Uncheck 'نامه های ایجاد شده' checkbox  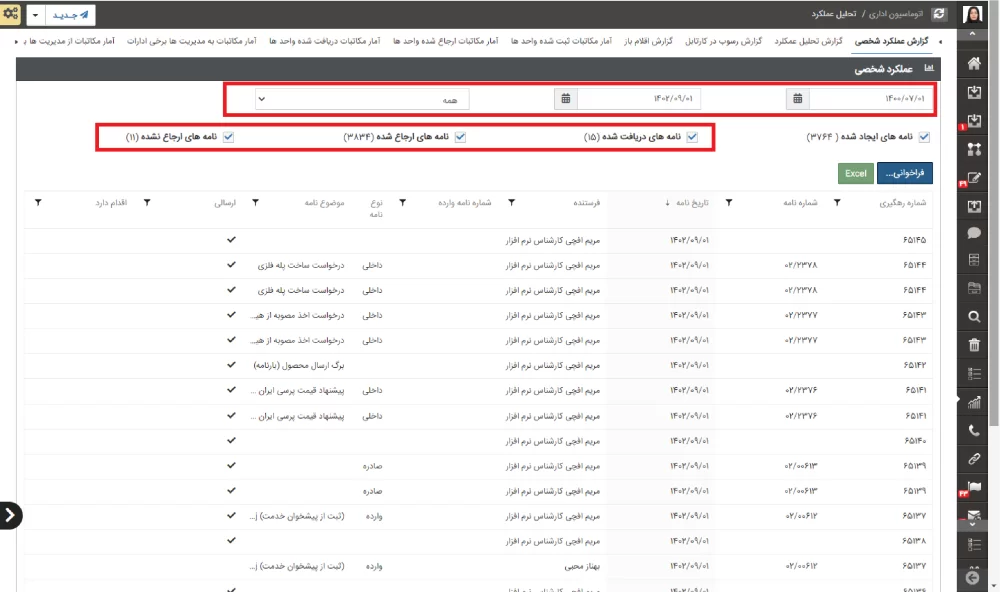click(x=924, y=137)
